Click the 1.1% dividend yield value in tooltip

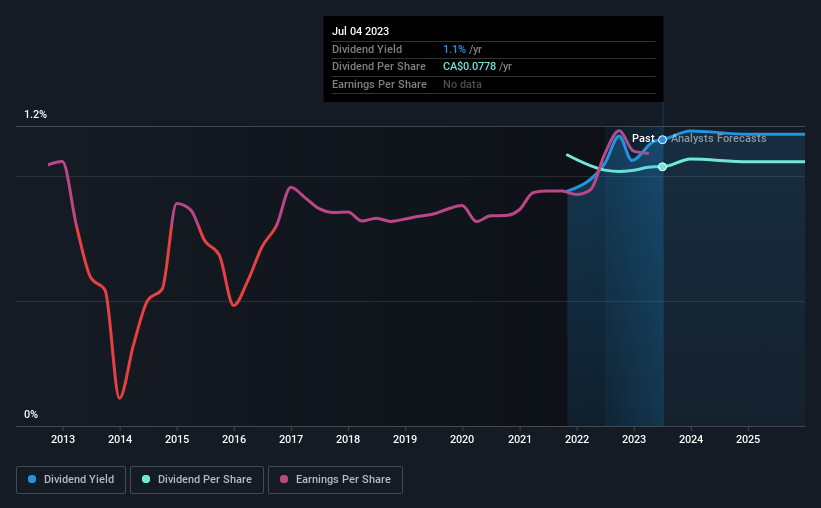[454, 49]
